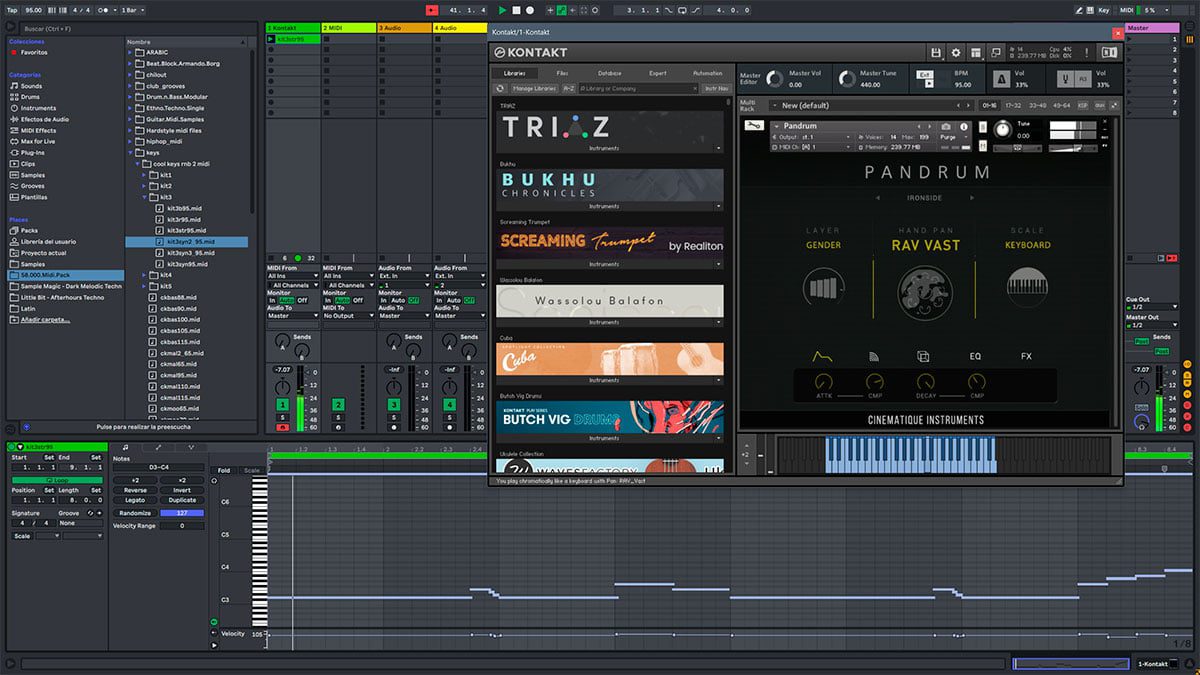Select Sounds category in browser
Viewport: 1200px width, 675px height.
31,86
